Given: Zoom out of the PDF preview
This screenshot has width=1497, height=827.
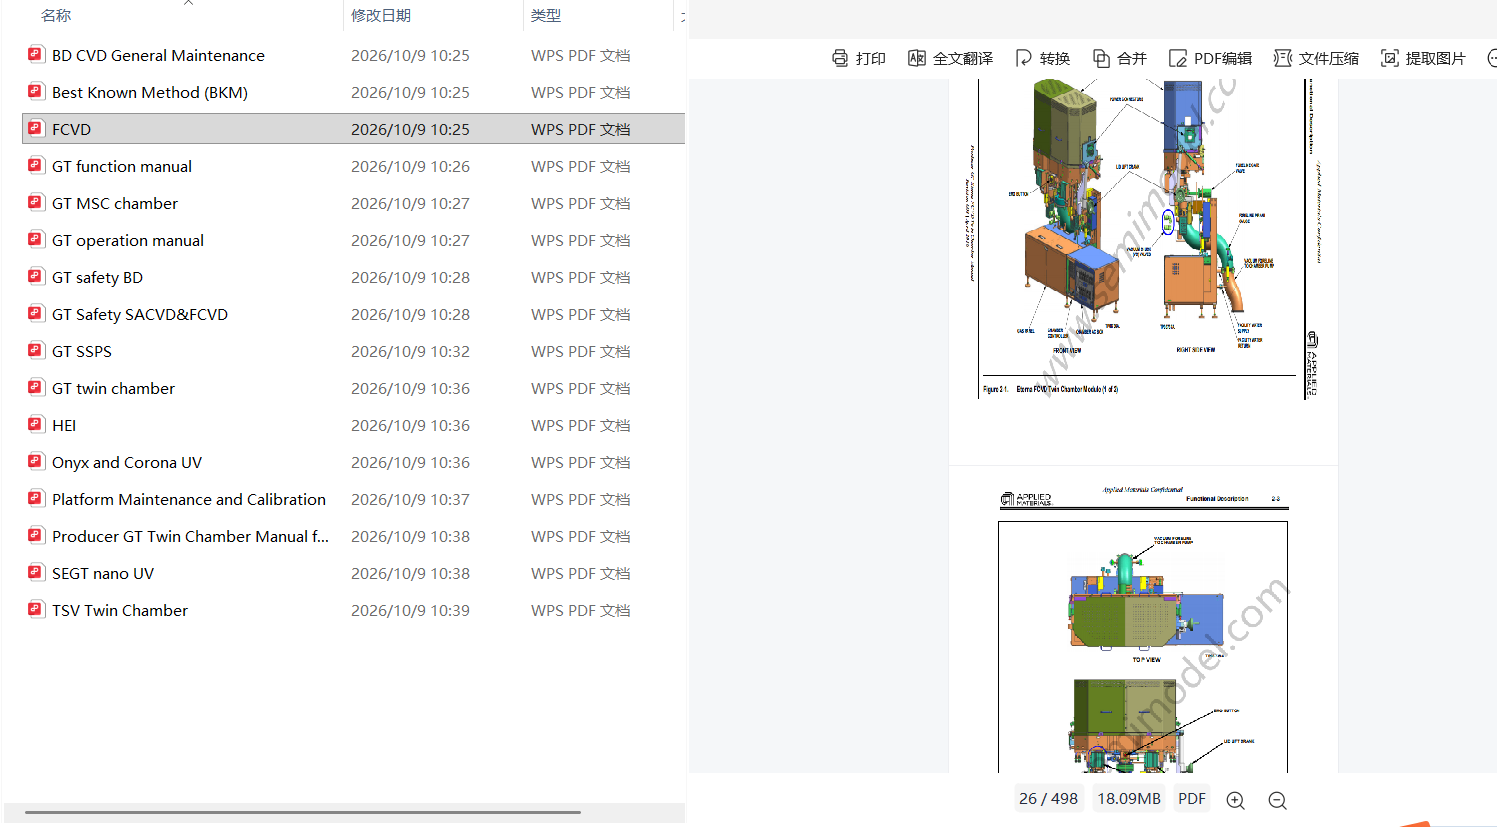Looking at the screenshot, I should 1277,800.
